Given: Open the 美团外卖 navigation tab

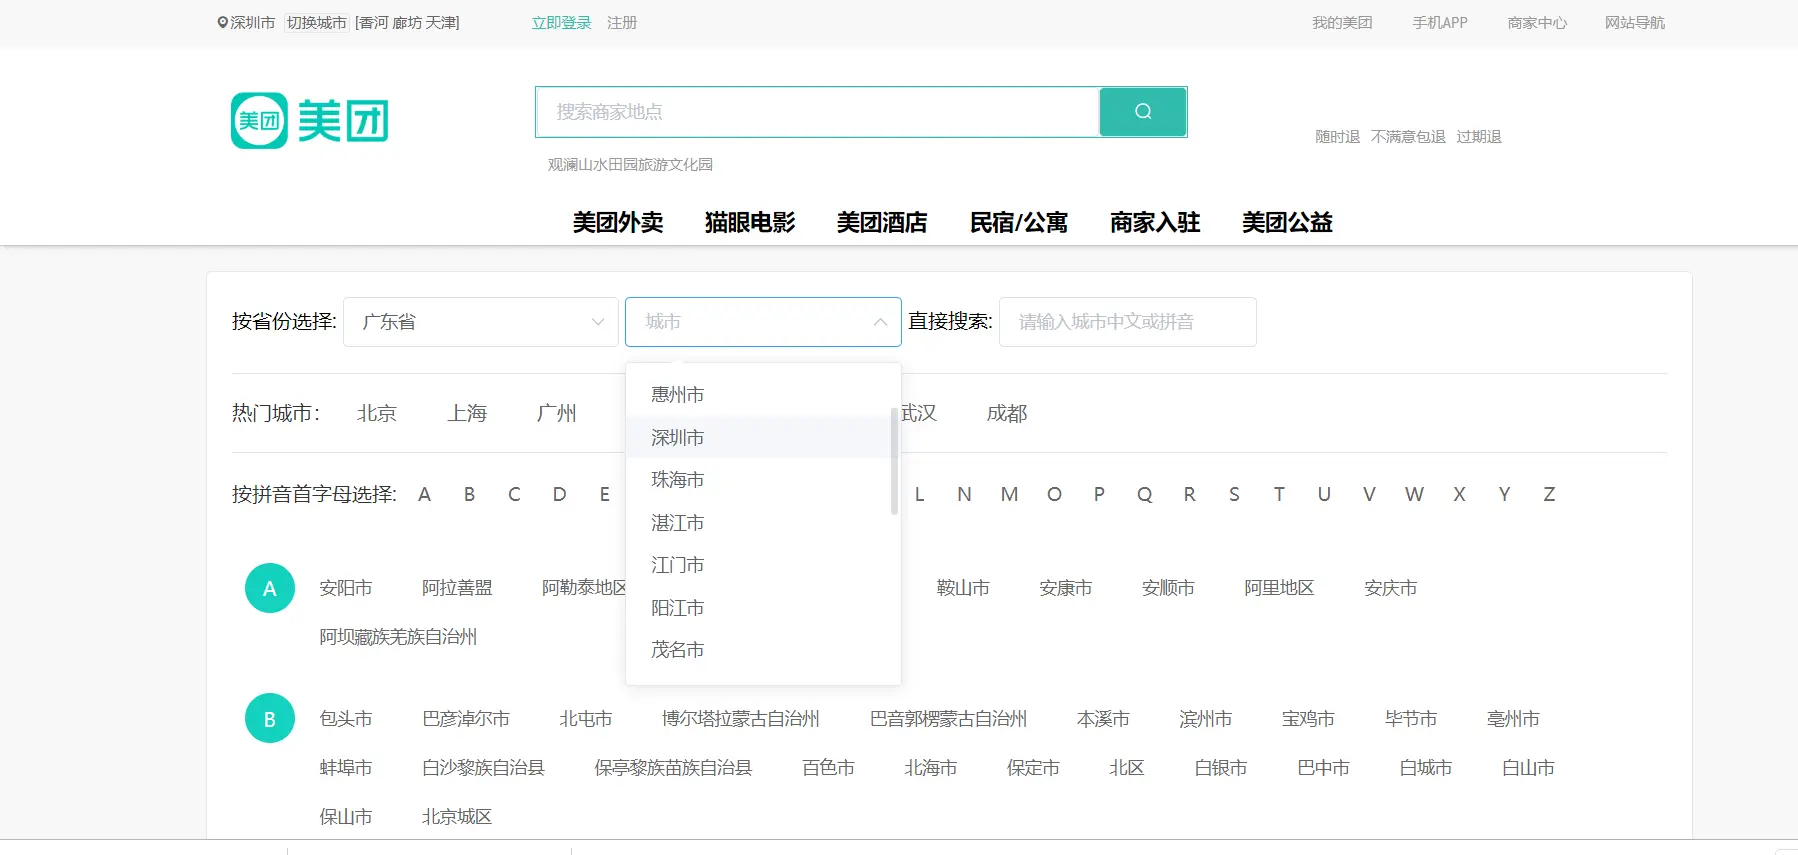Looking at the screenshot, I should tap(618, 223).
